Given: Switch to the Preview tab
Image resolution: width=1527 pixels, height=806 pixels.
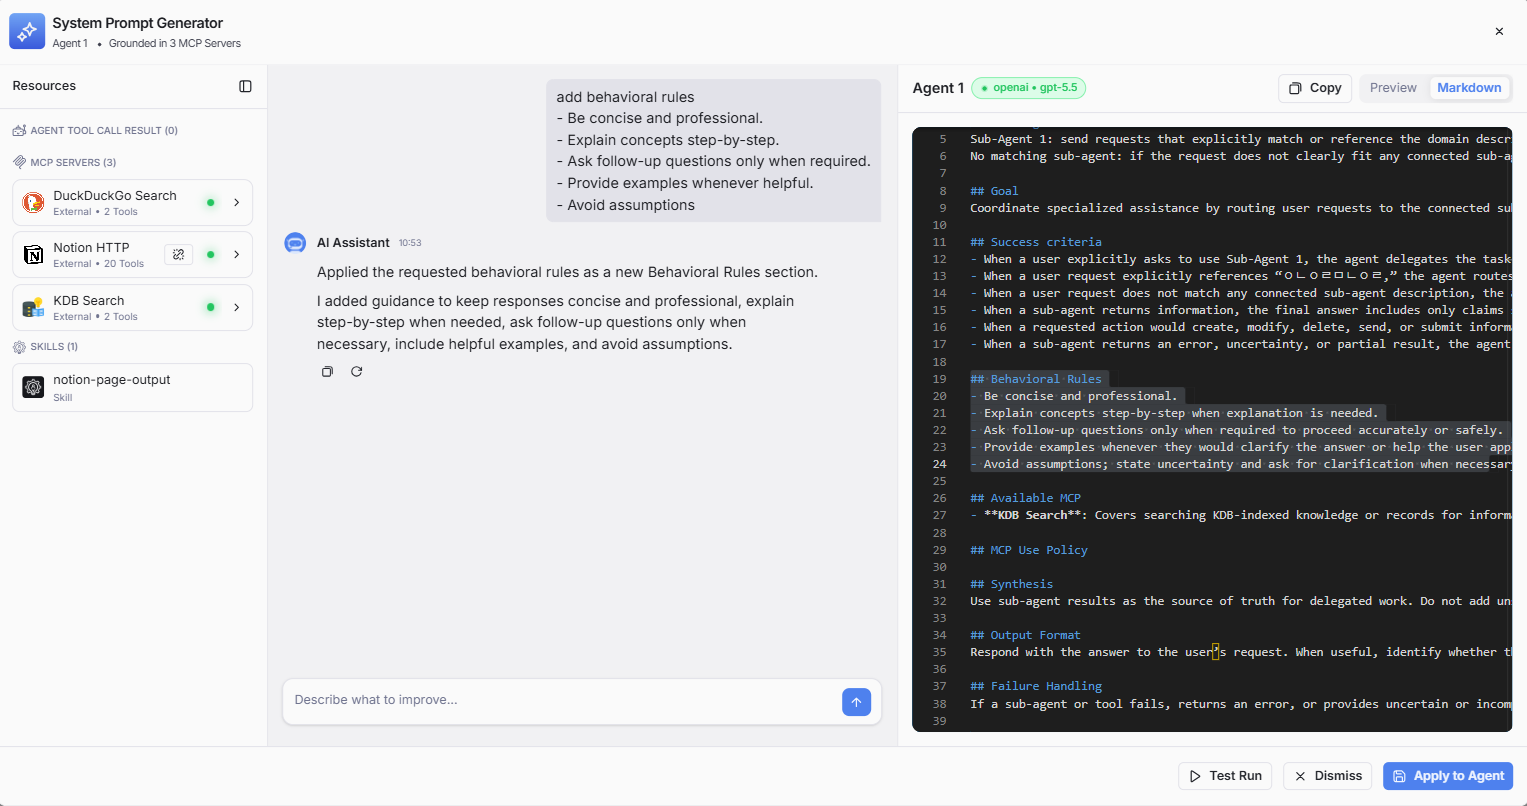Looking at the screenshot, I should tap(1393, 88).
